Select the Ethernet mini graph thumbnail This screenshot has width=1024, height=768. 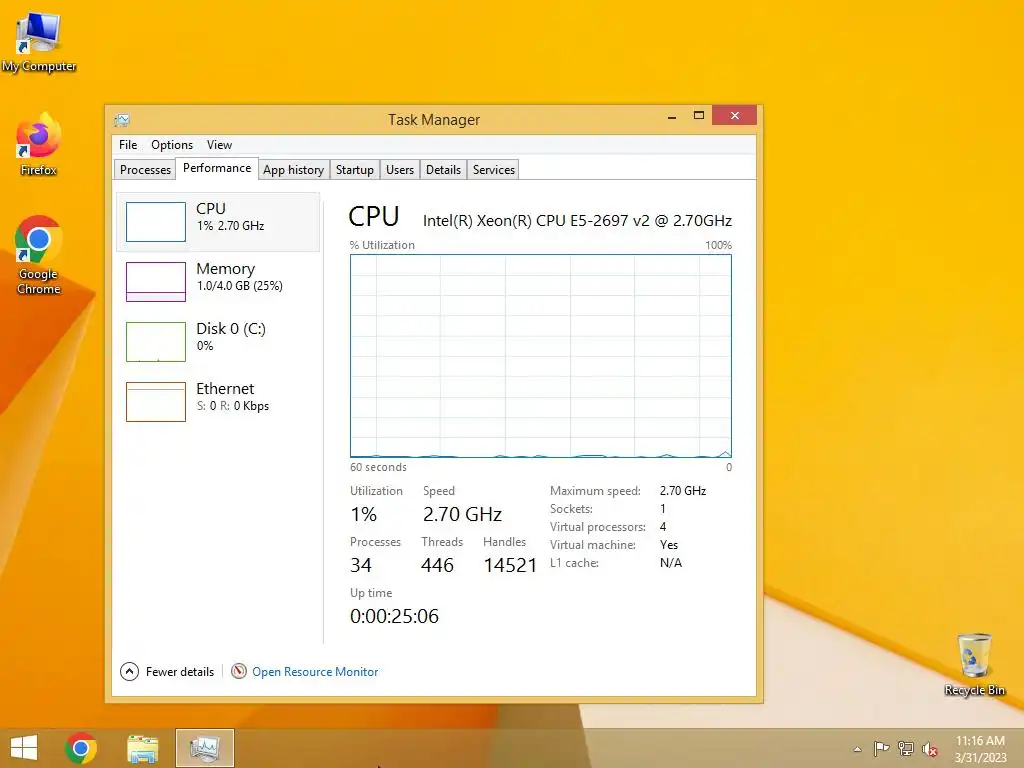pyautogui.click(x=155, y=402)
